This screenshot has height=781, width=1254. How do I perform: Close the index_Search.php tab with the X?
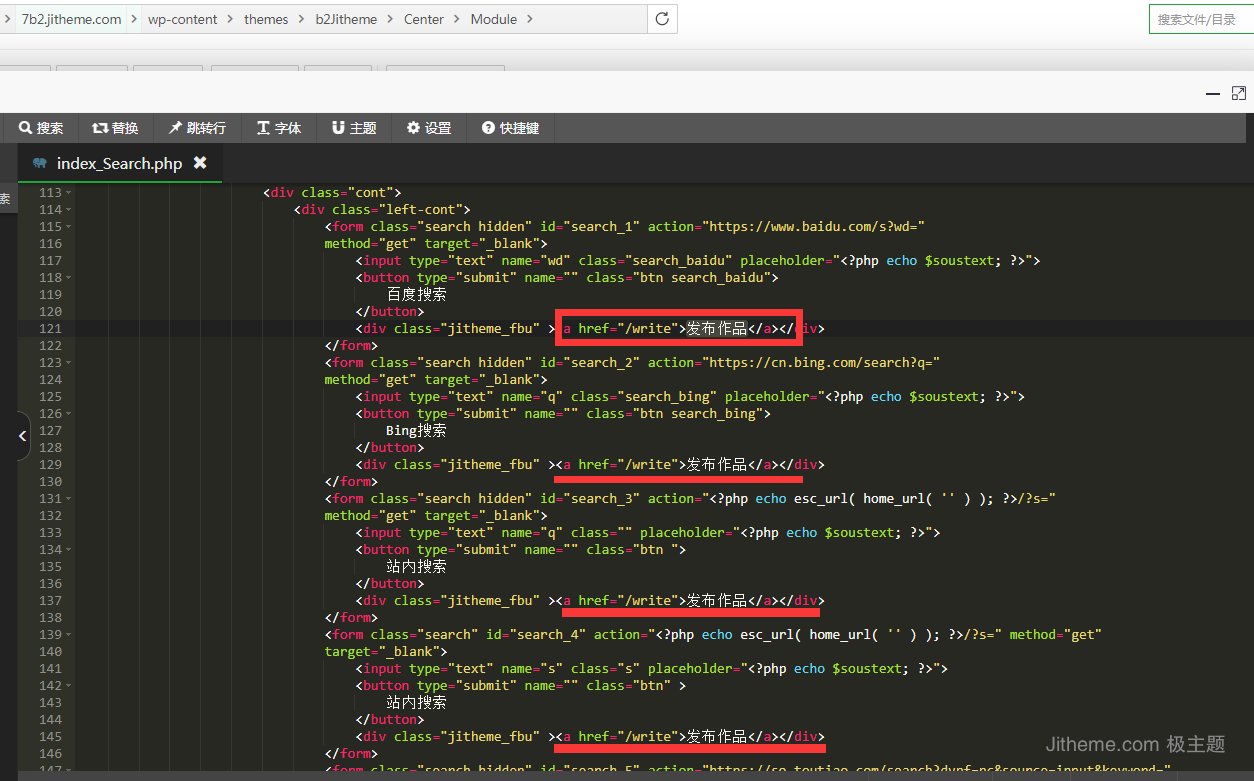coord(200,162)
